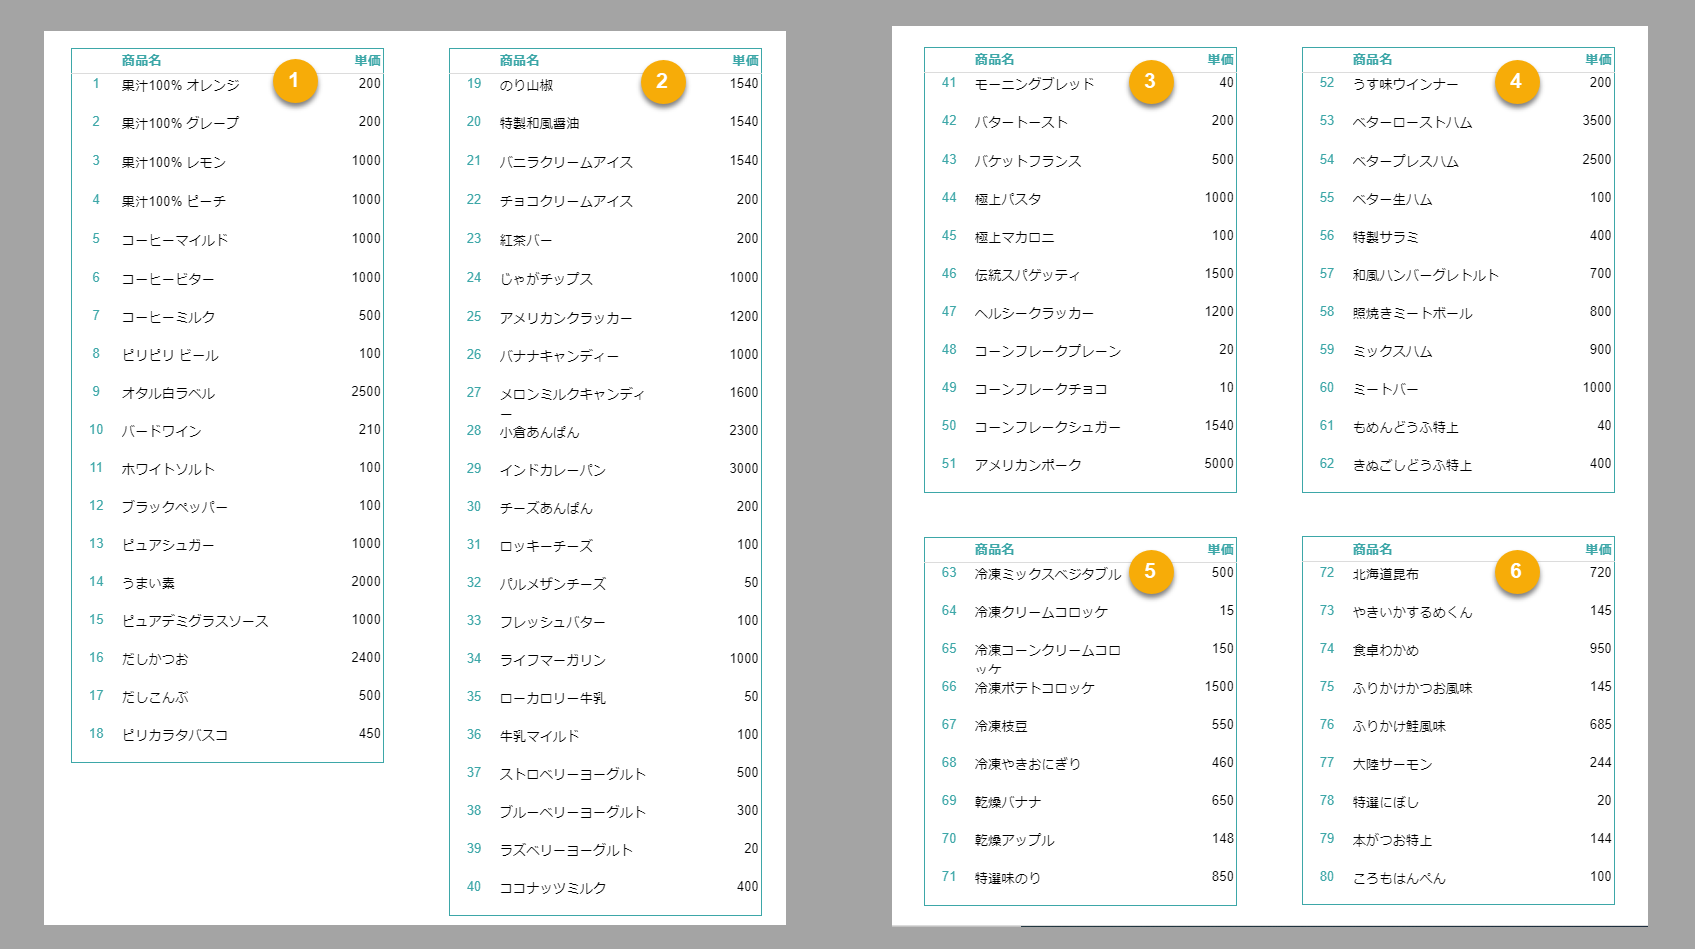Select ベターローストハム in the fourth table

tap(1413, 122)
